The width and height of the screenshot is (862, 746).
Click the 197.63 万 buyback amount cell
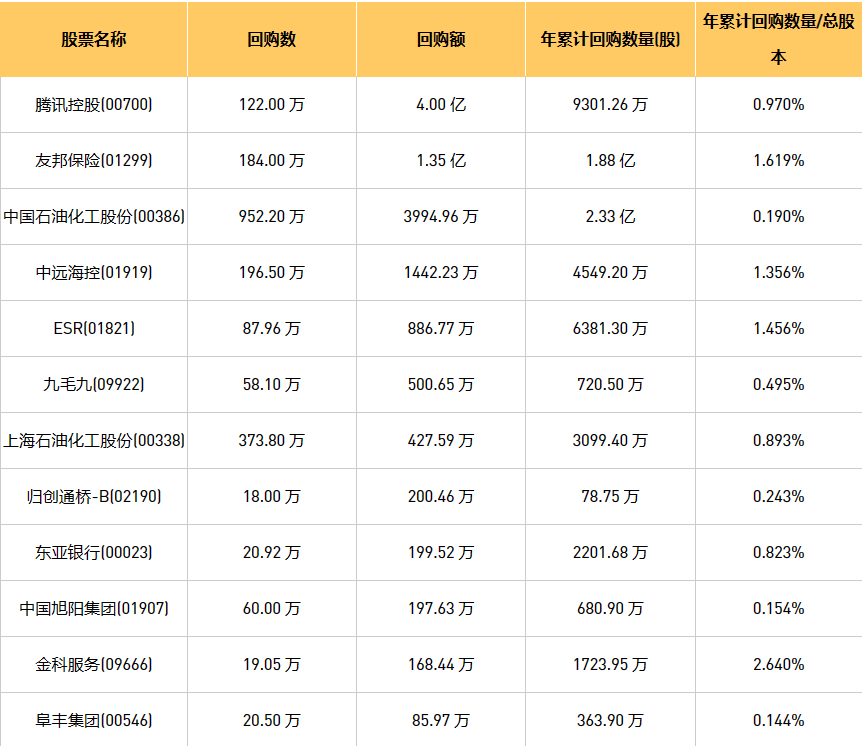(441, 609)
